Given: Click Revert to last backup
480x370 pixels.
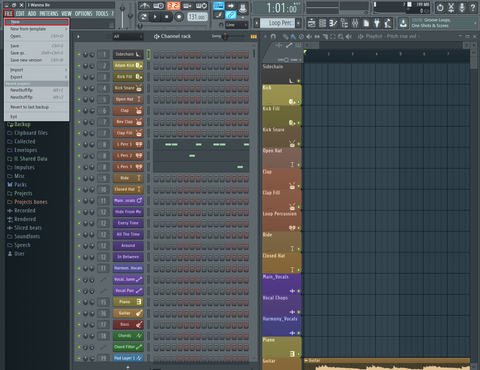Looking at the screenshot, I should 37,107.
